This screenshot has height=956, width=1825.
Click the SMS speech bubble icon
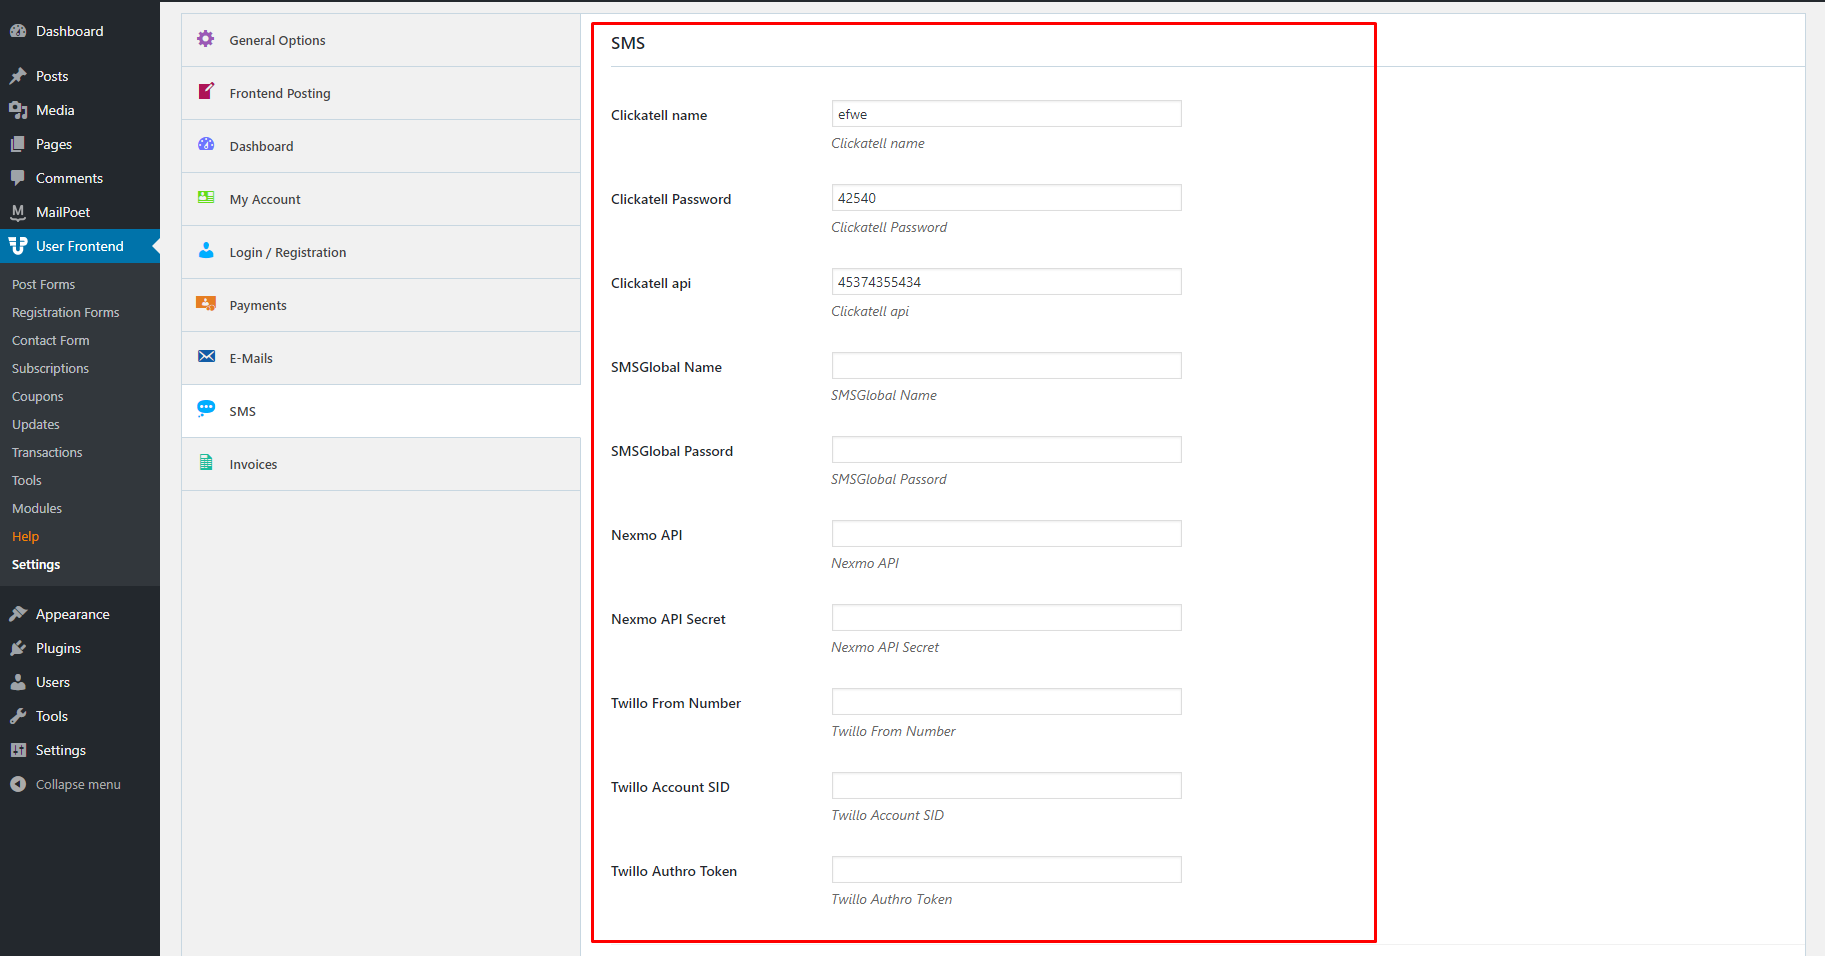point(206,408)
